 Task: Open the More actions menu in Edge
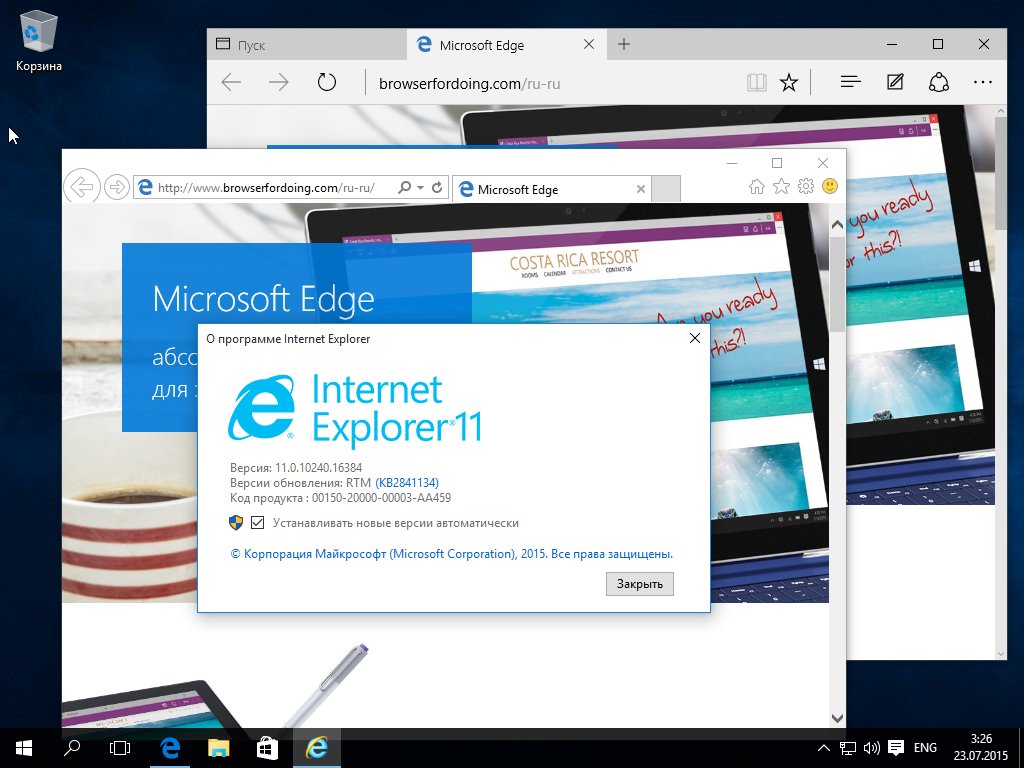[x=982, y=82]
